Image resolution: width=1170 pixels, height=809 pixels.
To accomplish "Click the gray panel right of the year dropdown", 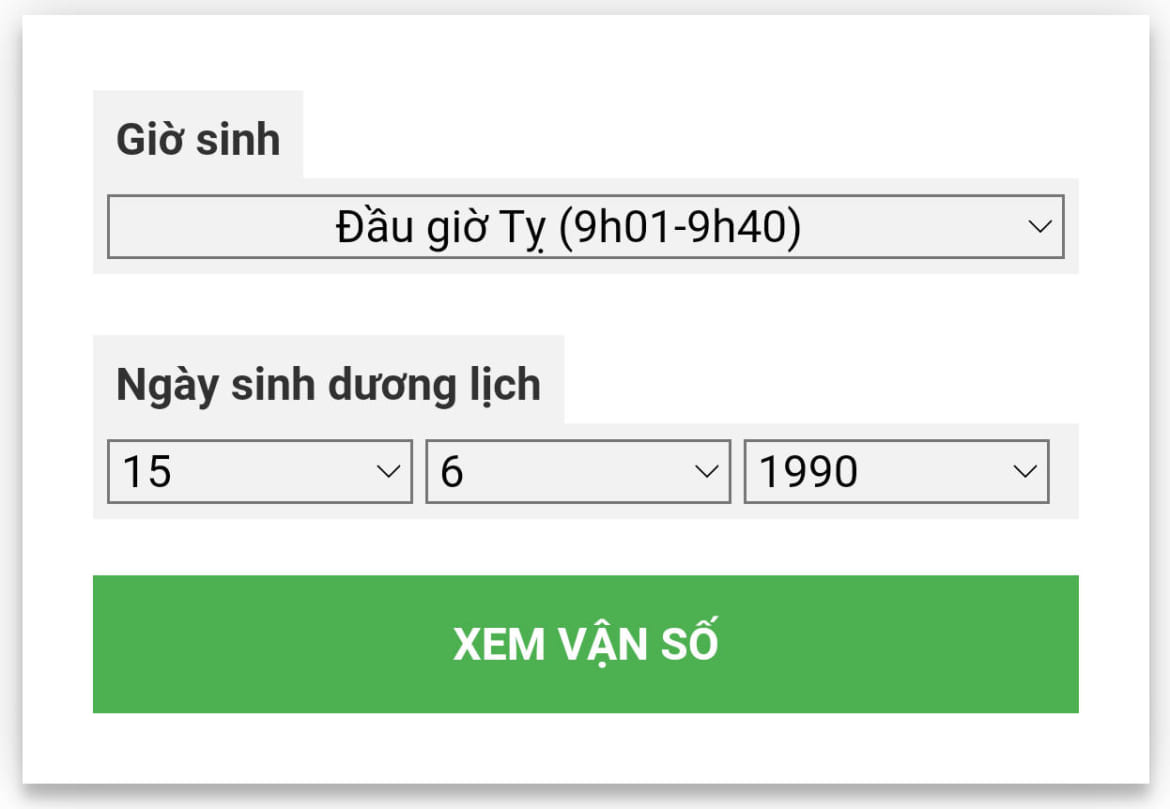I will coord(1064,471).
